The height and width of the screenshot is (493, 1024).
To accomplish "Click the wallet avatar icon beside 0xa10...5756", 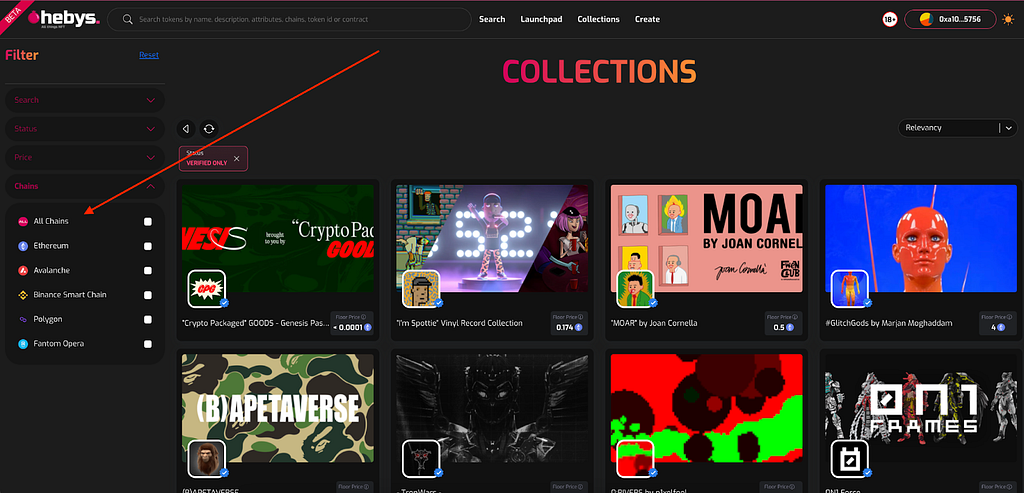I will [926, 20].
